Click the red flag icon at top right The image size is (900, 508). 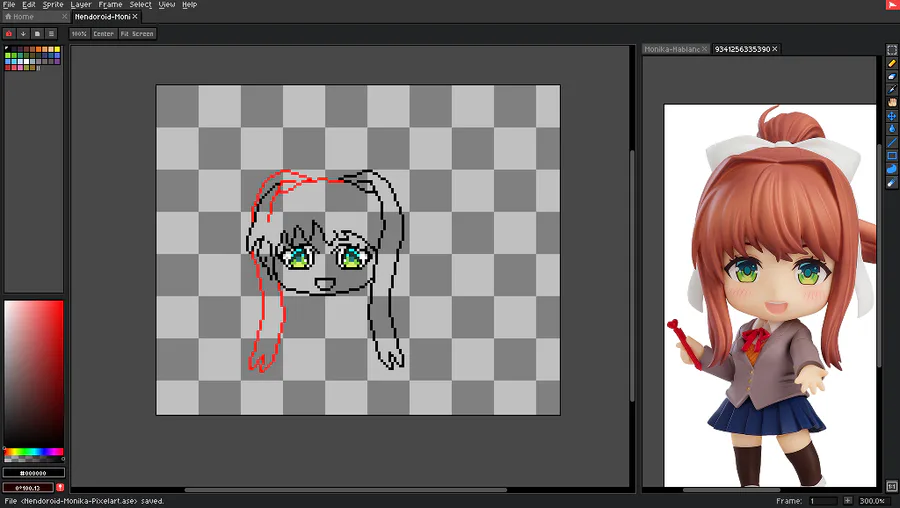click(x=893, y=5)
